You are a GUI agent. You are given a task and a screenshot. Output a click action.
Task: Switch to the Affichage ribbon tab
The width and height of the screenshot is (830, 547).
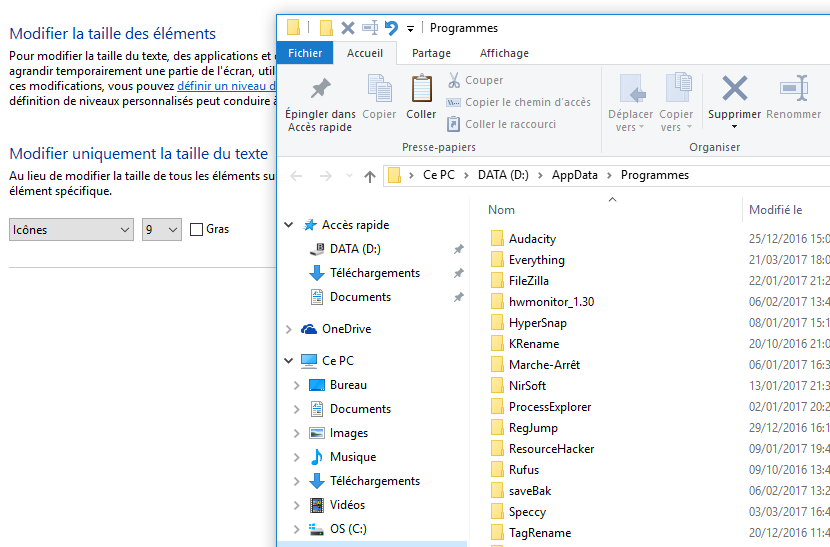pos(504,53)
